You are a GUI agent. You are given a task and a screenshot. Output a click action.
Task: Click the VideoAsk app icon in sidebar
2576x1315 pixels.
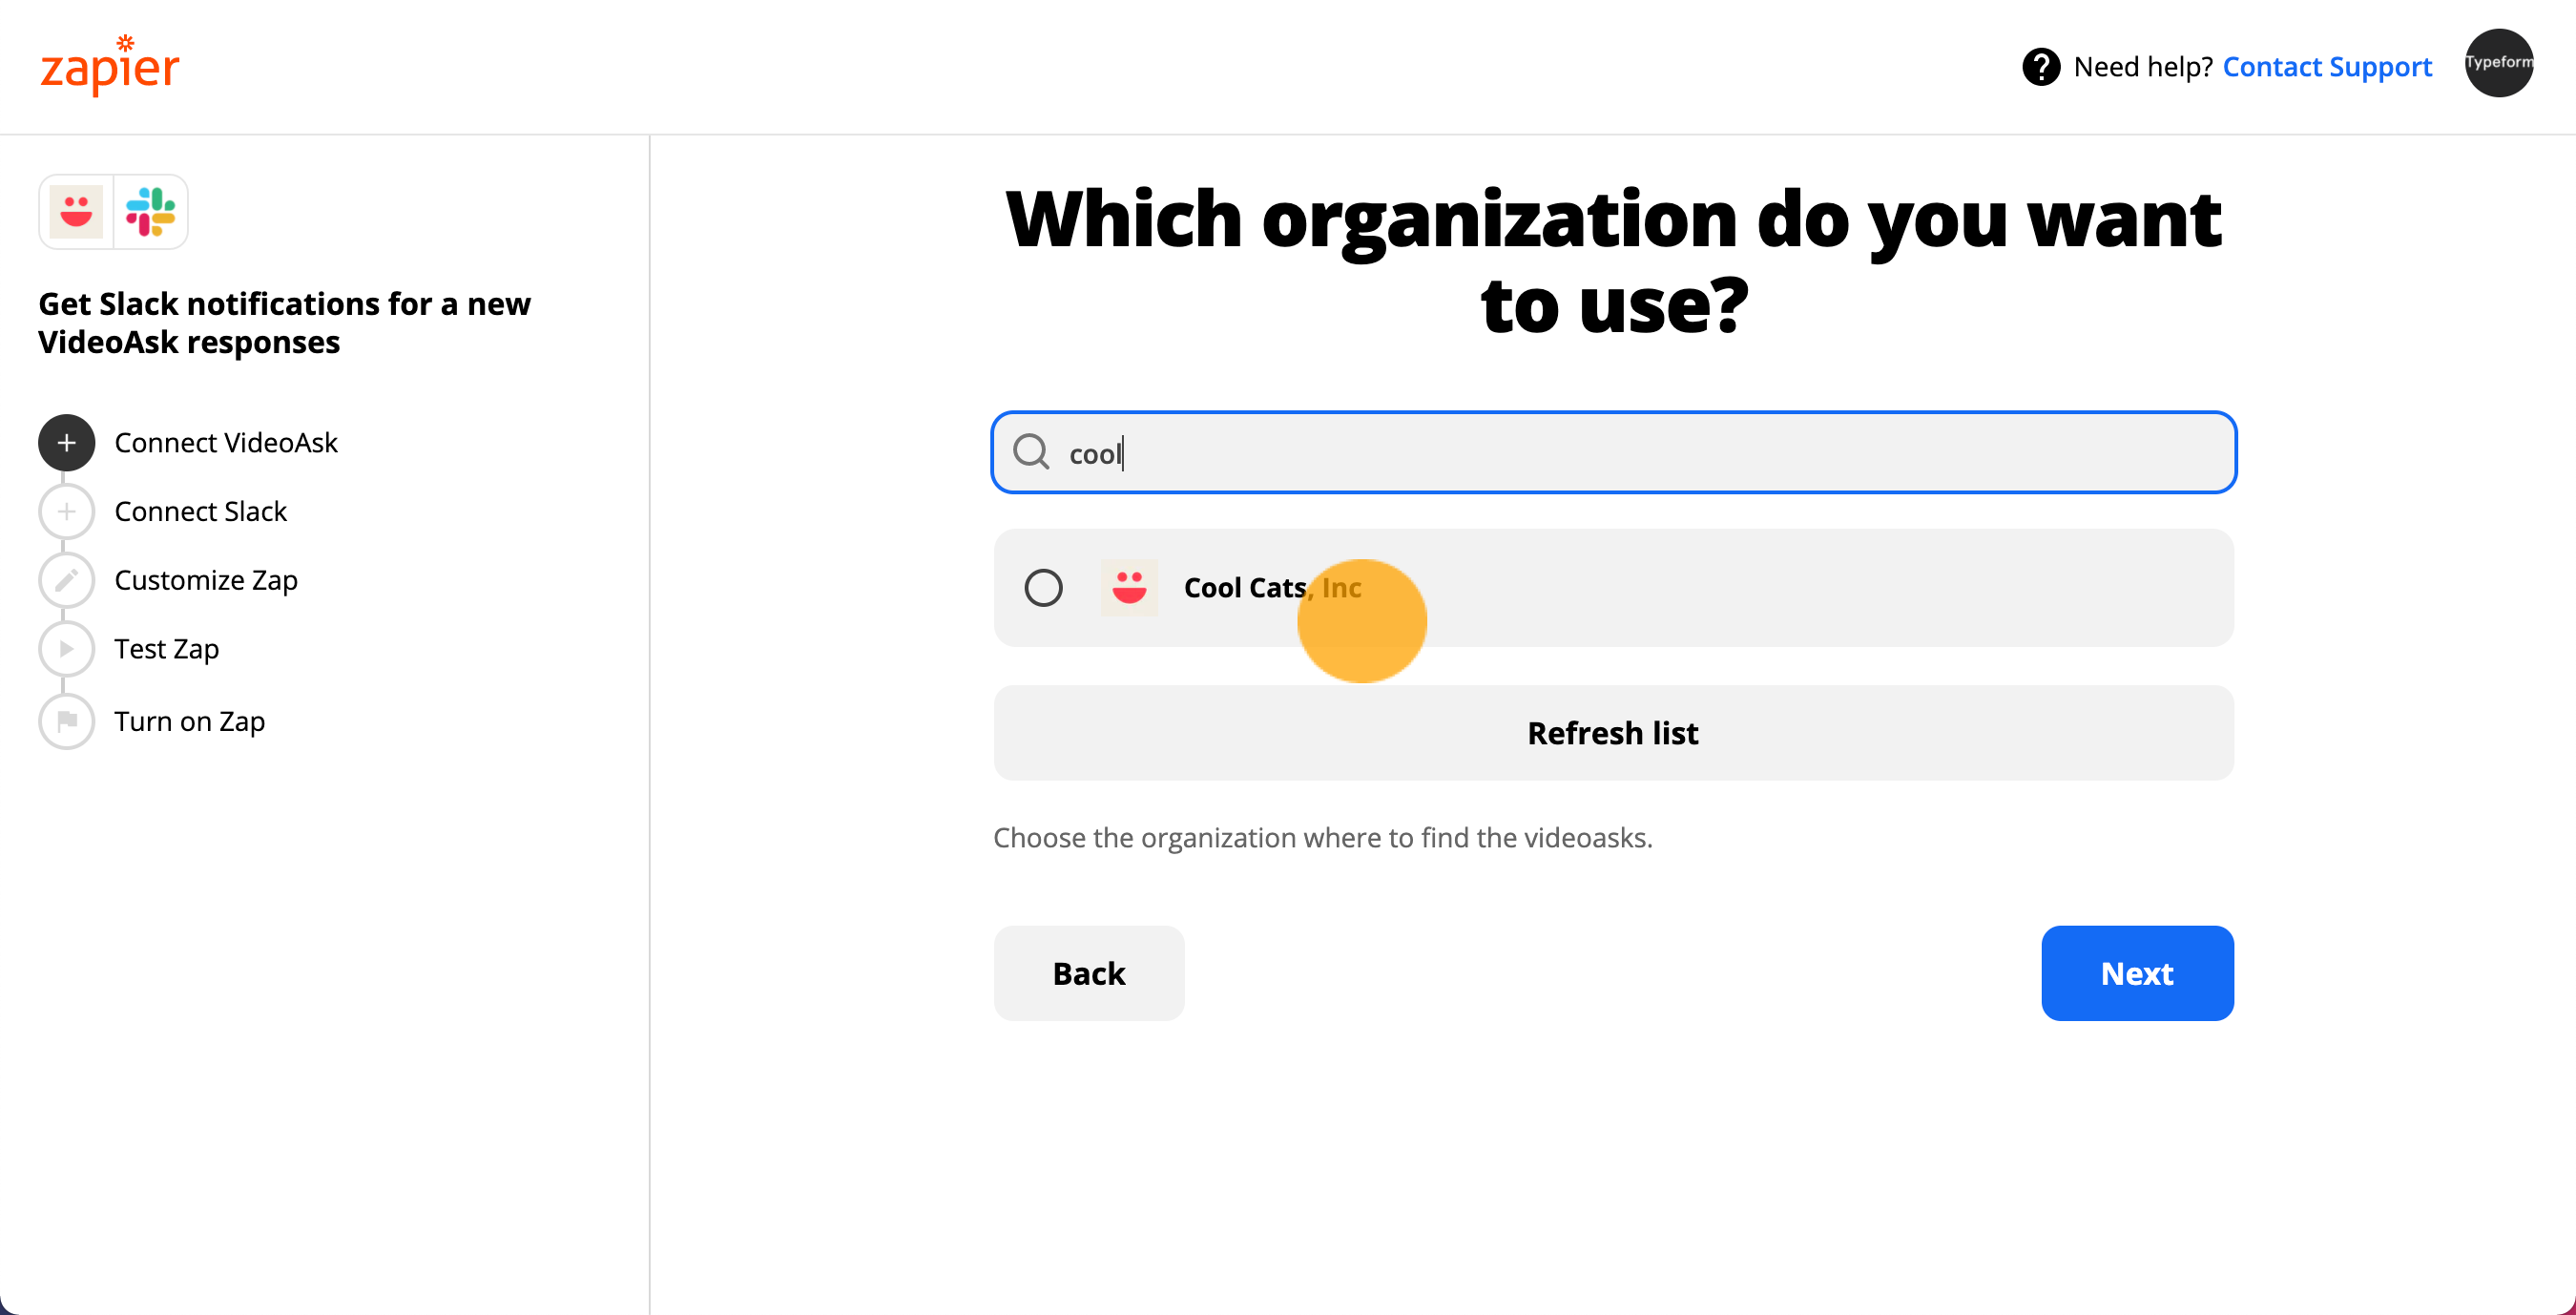[76, 212]
